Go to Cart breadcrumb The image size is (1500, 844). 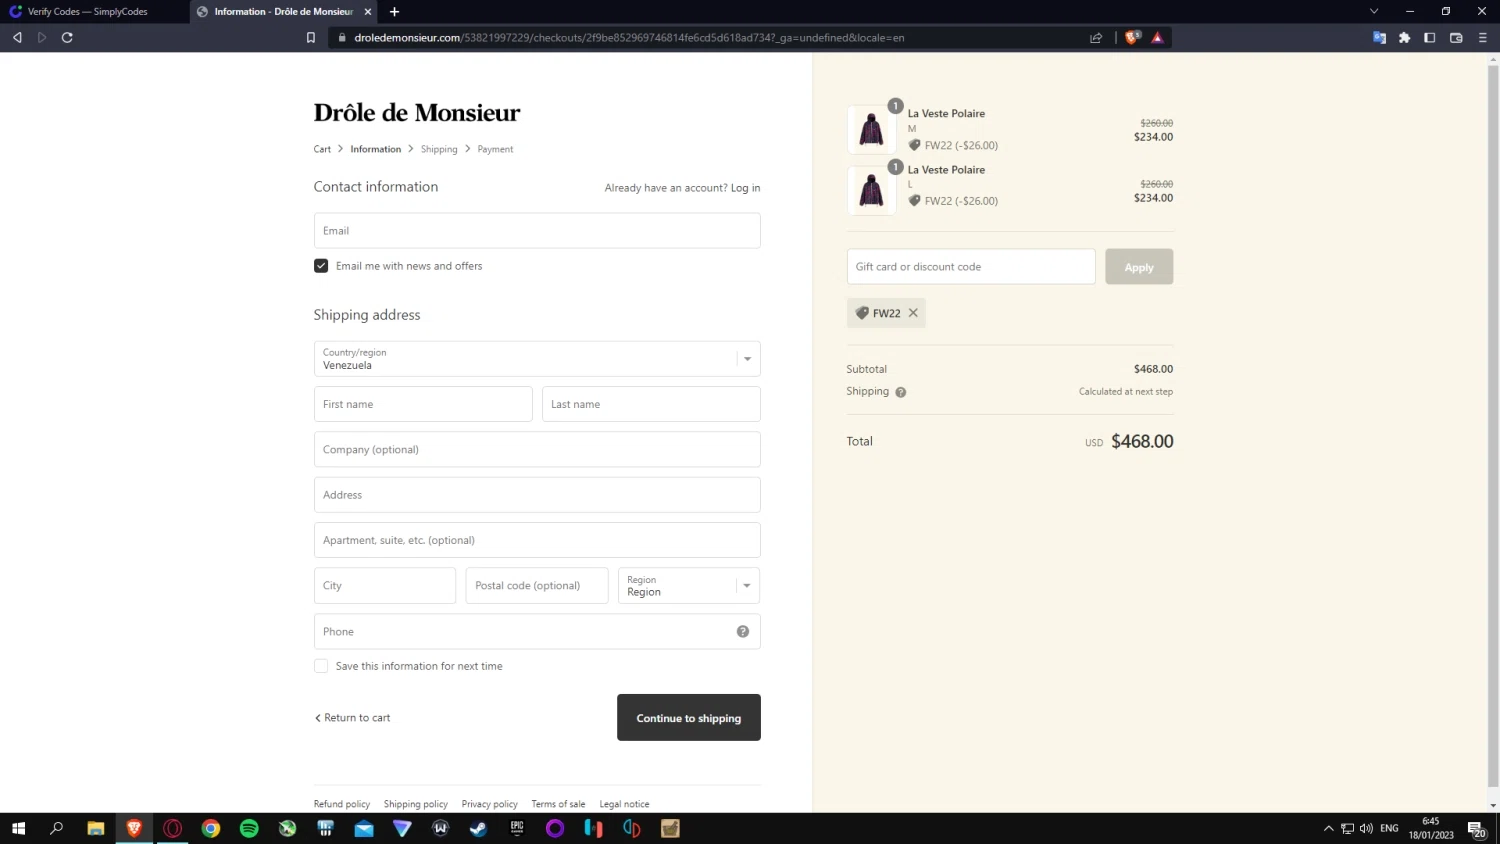pos(322,149)
